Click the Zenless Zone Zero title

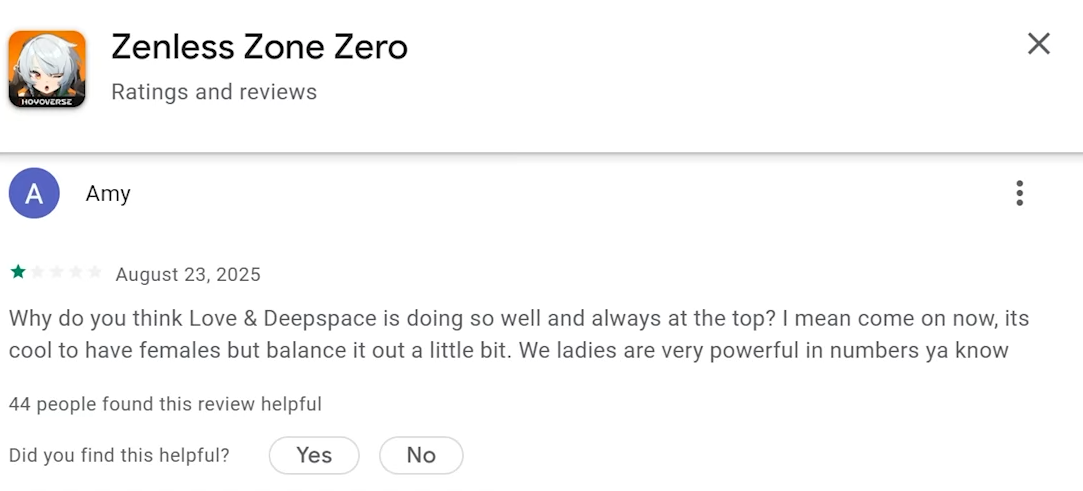coord(260,48)
